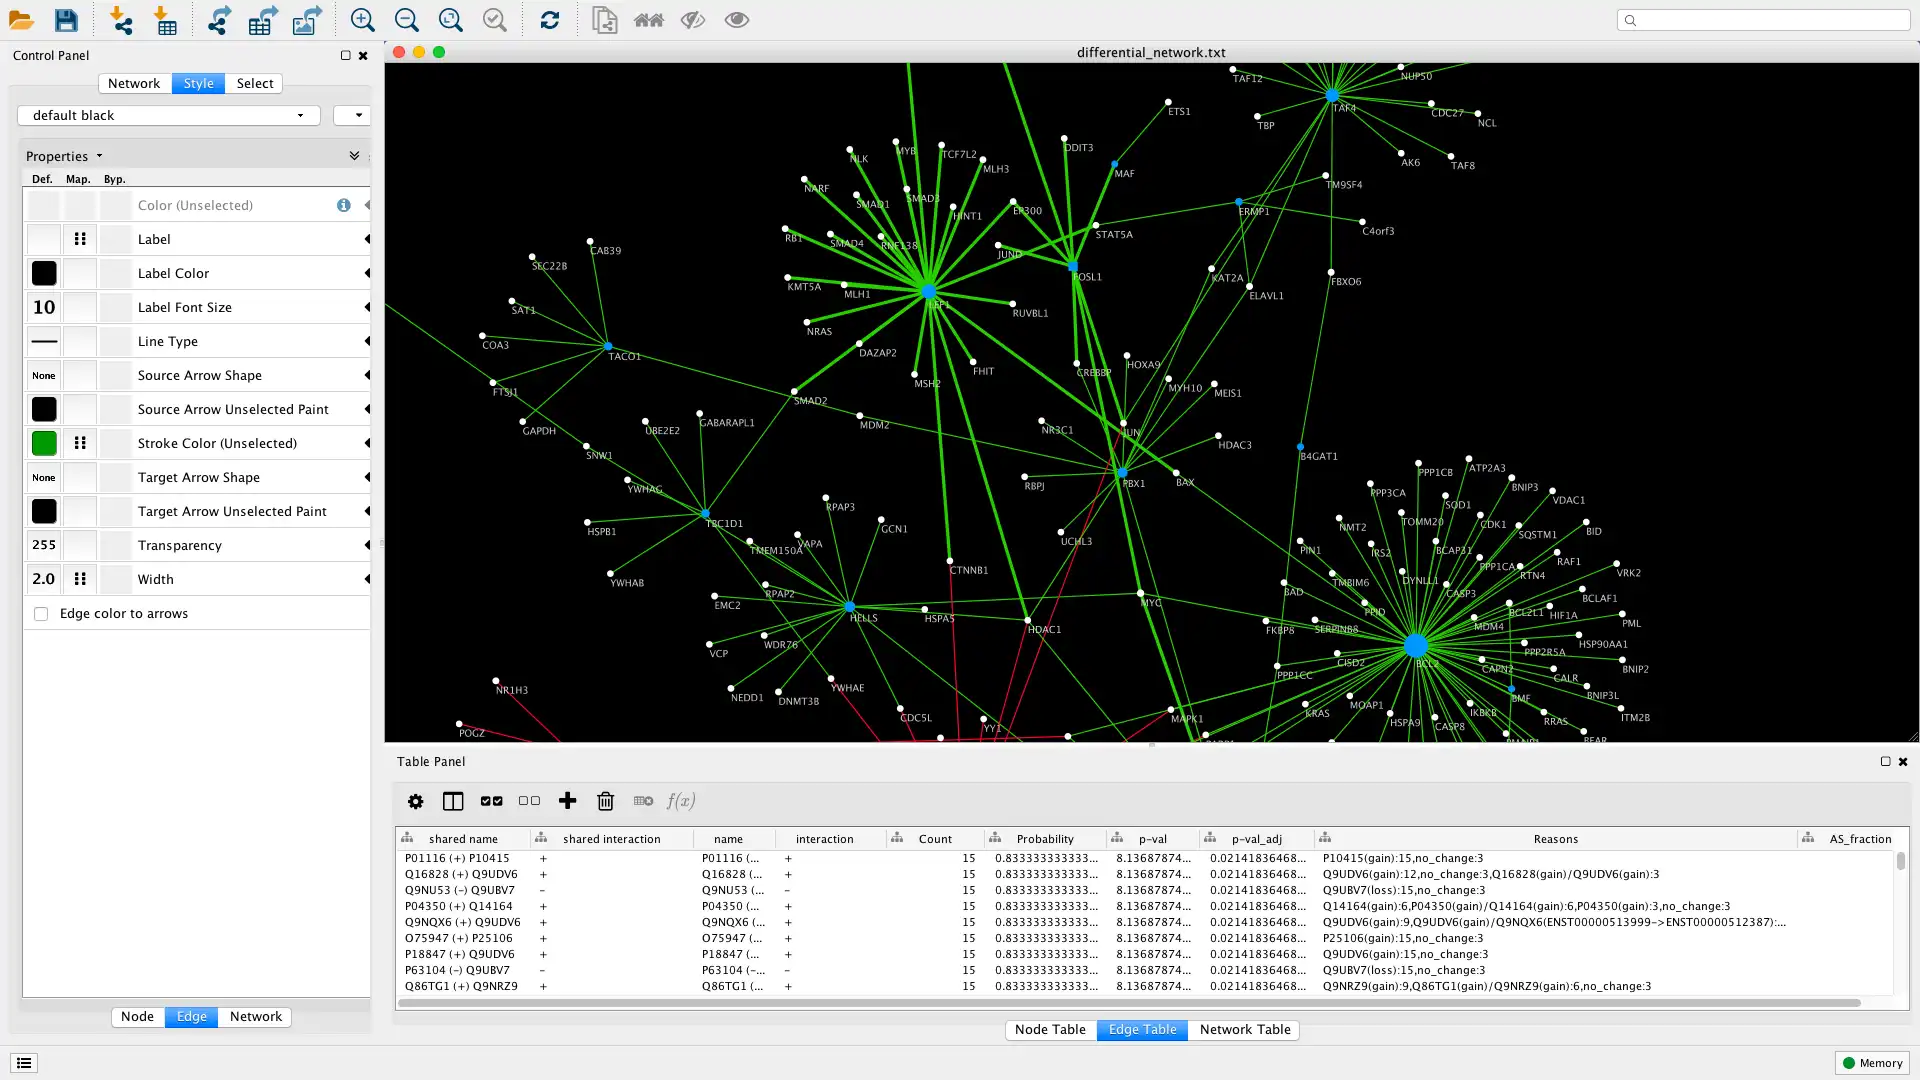Image resolution: width=1920 pixels, height=1080 pixels.
Task: Click the zoom out icon in toolbar
Action: (x=406, y=20)
